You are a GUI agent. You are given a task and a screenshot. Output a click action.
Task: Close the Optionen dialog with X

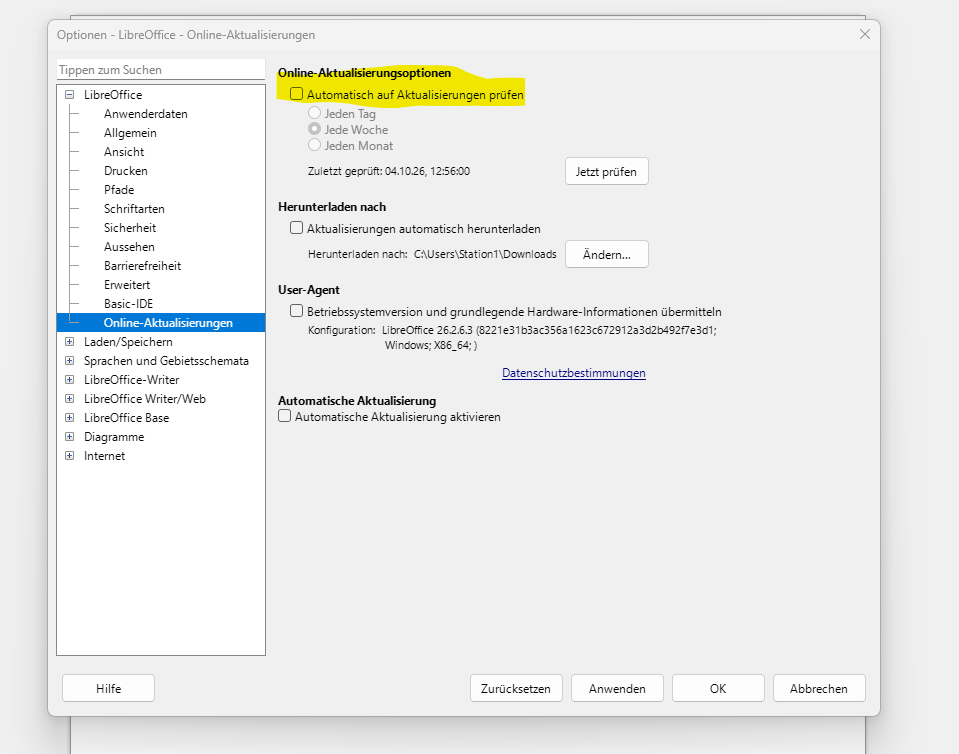865,34
